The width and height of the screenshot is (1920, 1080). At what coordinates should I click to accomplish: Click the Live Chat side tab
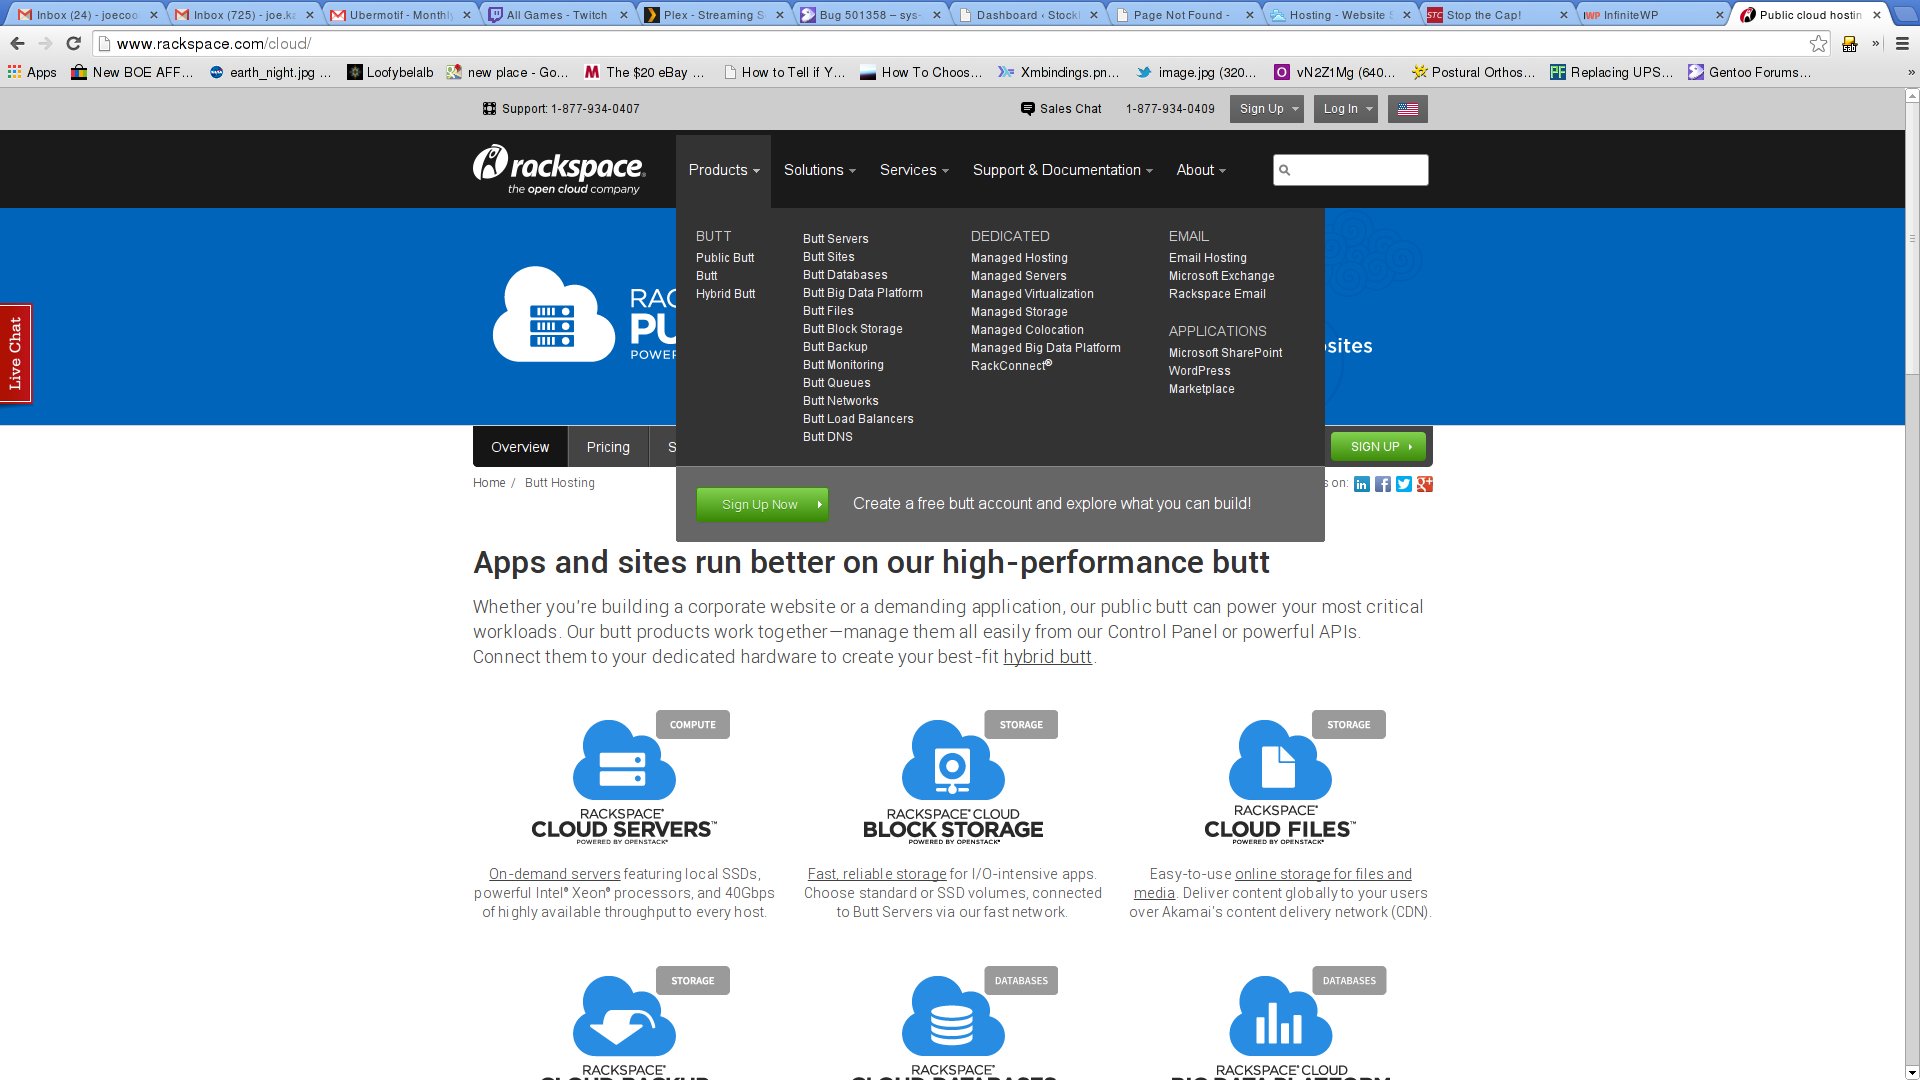point(15,354)
